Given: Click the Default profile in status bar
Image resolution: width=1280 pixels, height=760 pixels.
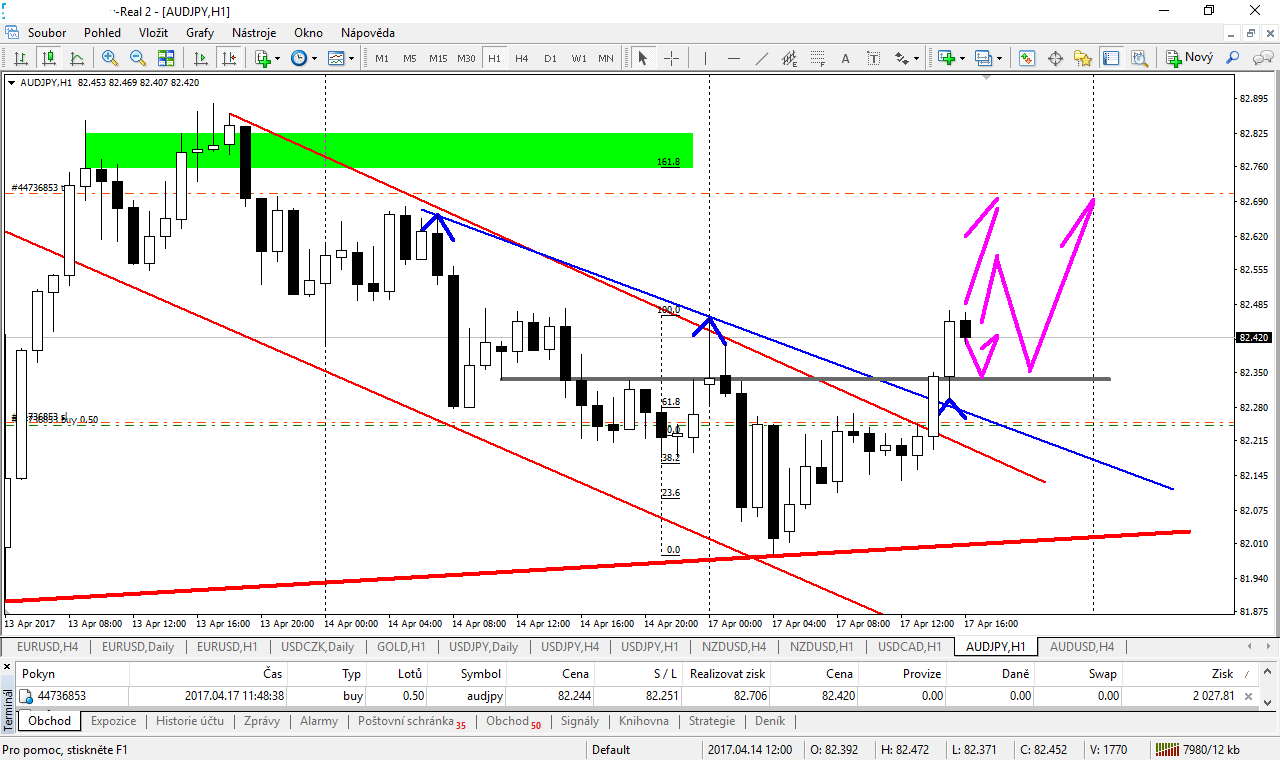Looking at the screenshot, I should [x=611, y=750].
